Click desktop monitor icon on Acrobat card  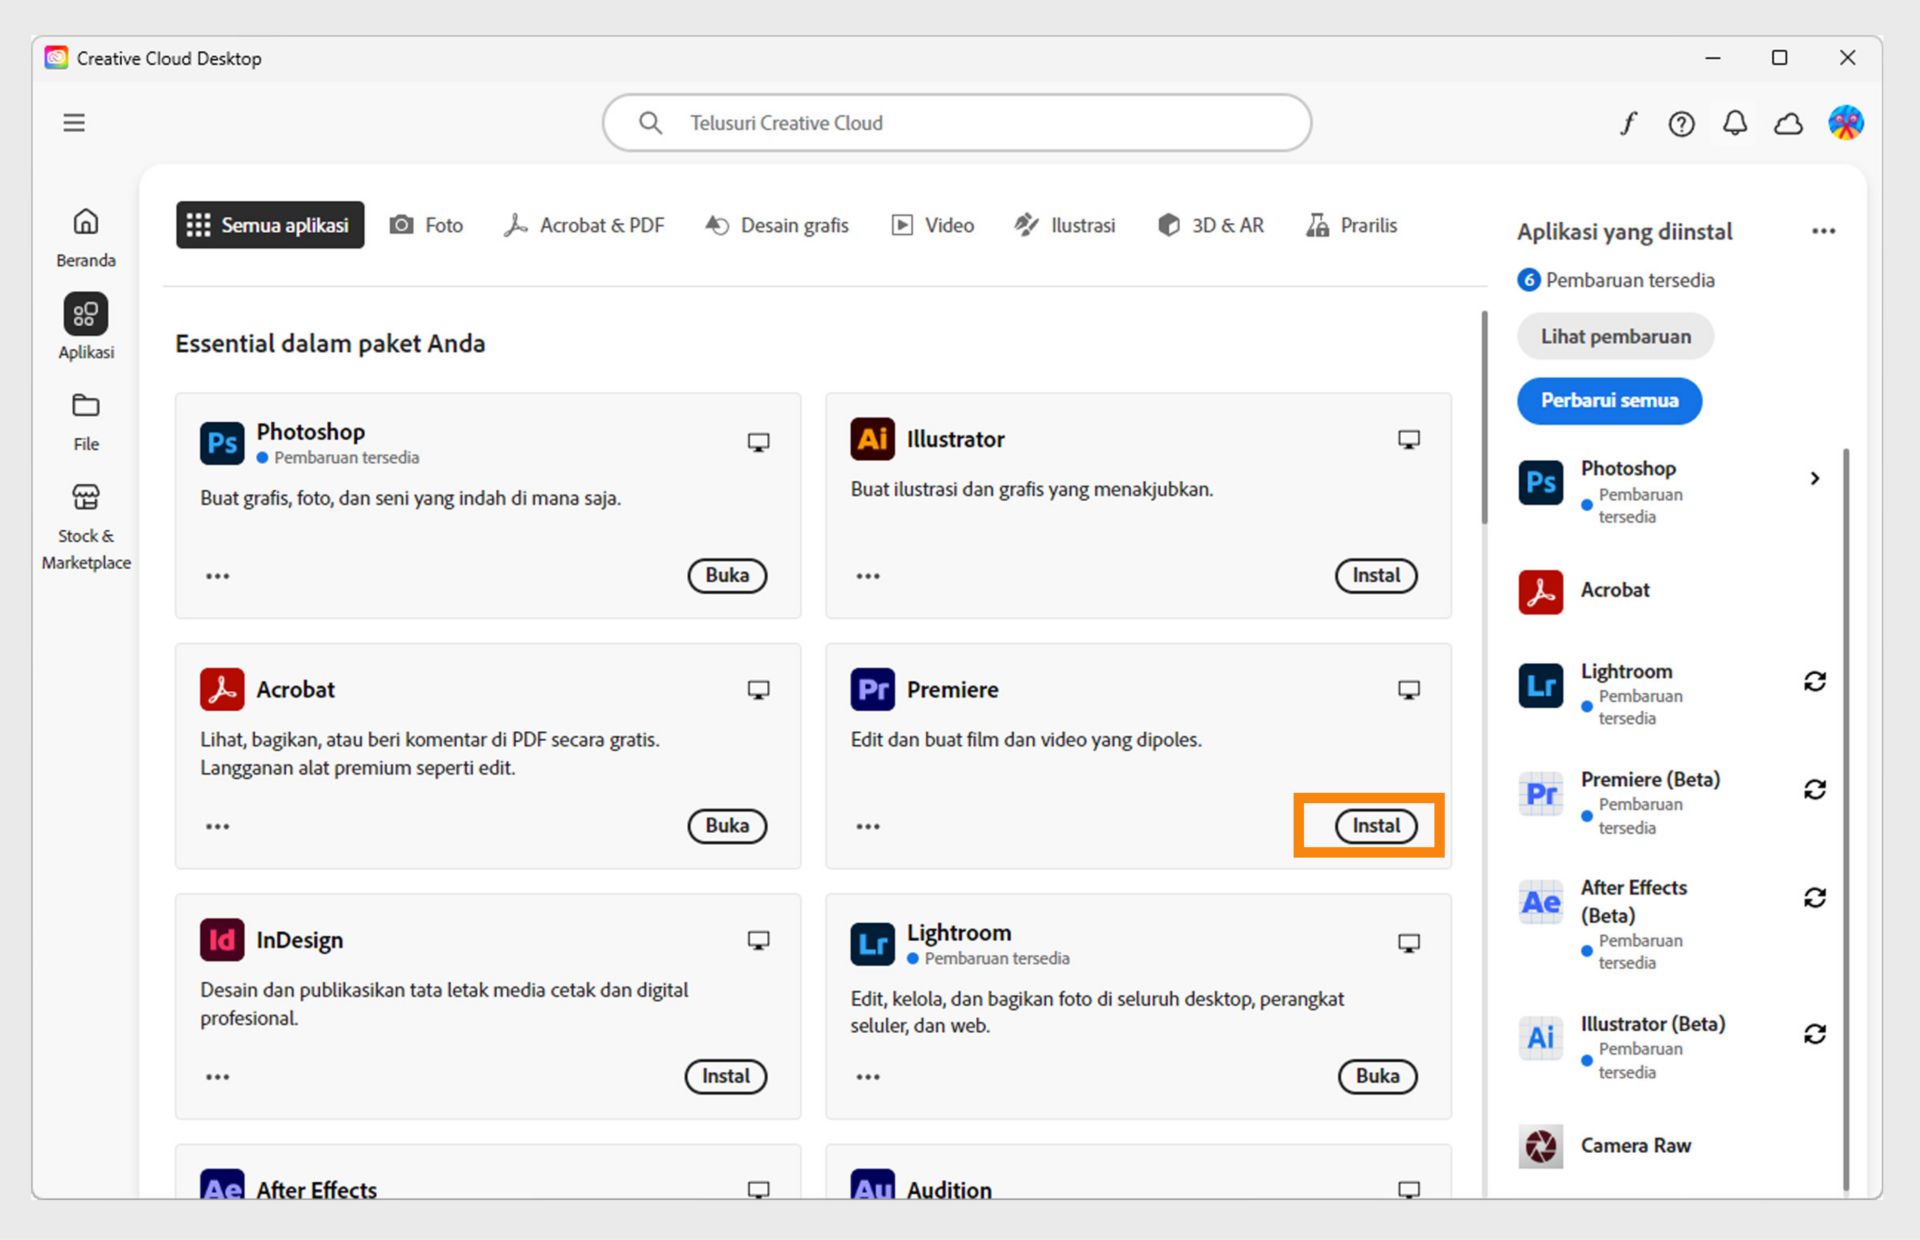click(759, 689)
